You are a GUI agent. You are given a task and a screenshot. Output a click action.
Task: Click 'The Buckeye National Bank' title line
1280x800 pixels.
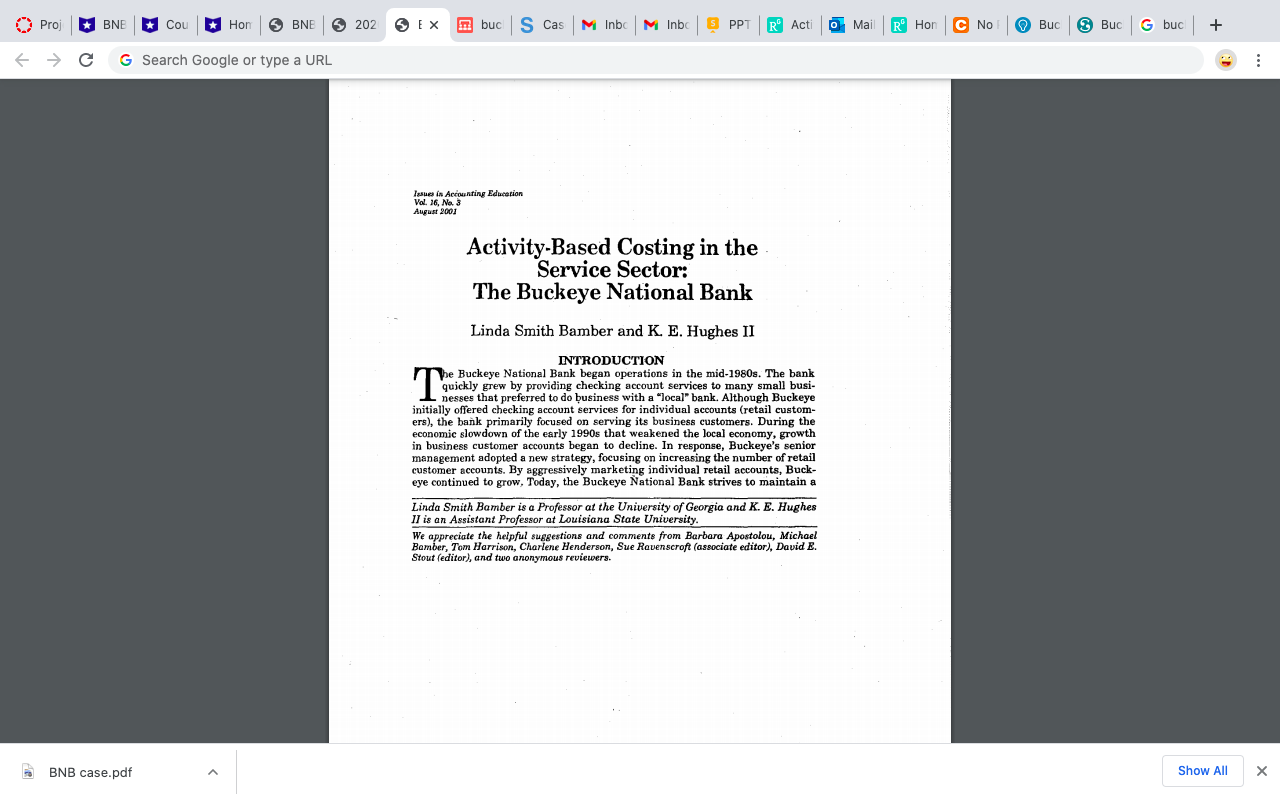pyautogui.click(x=612, y=292)
